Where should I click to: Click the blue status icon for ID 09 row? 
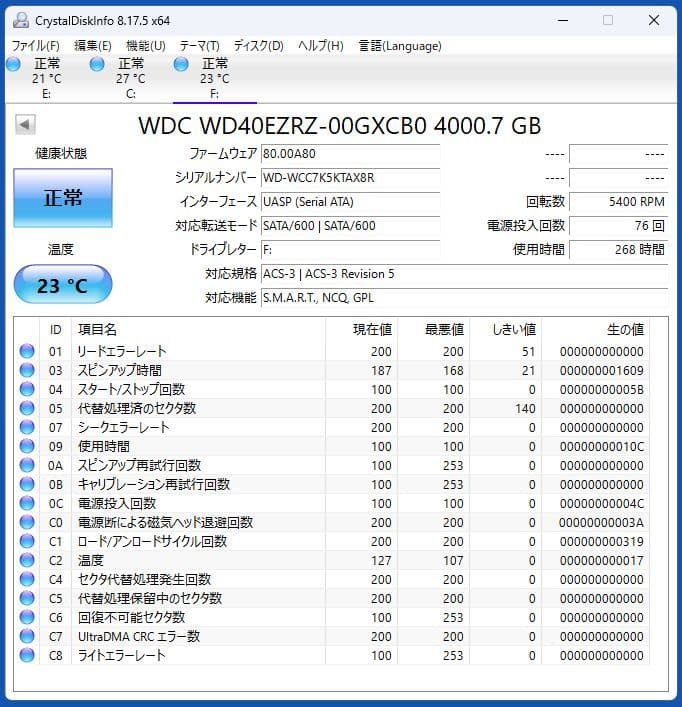click(27, 446)
